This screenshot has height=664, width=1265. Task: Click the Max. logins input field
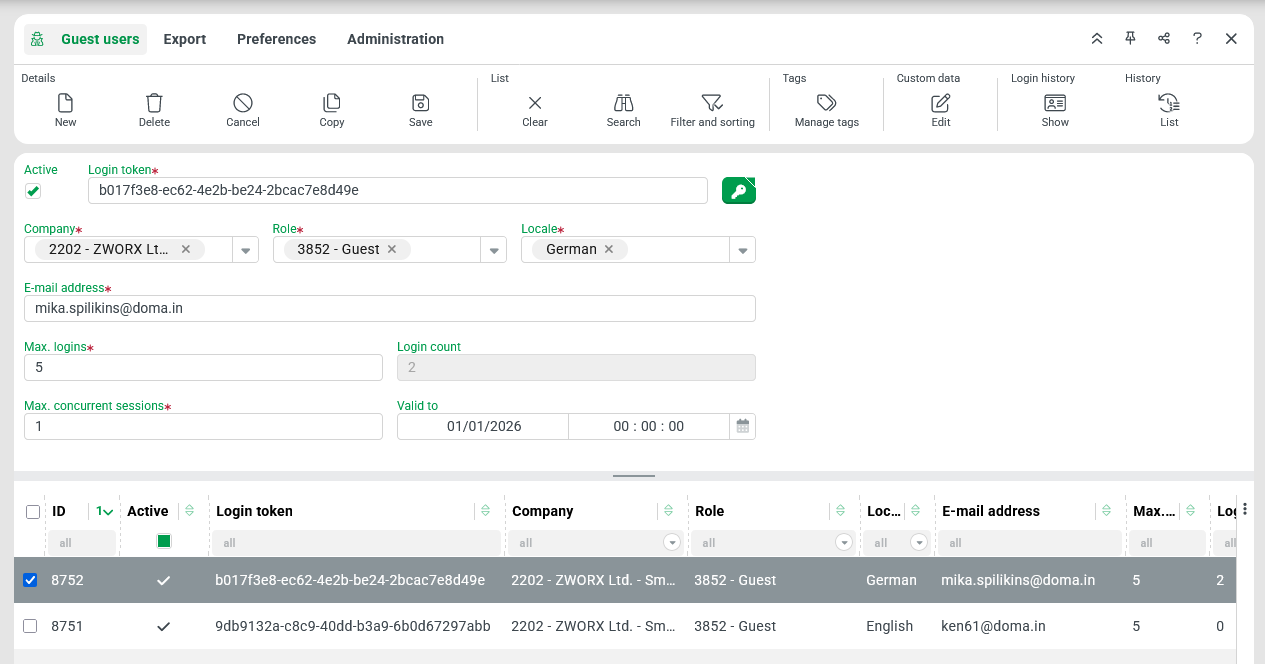point(203,367)
